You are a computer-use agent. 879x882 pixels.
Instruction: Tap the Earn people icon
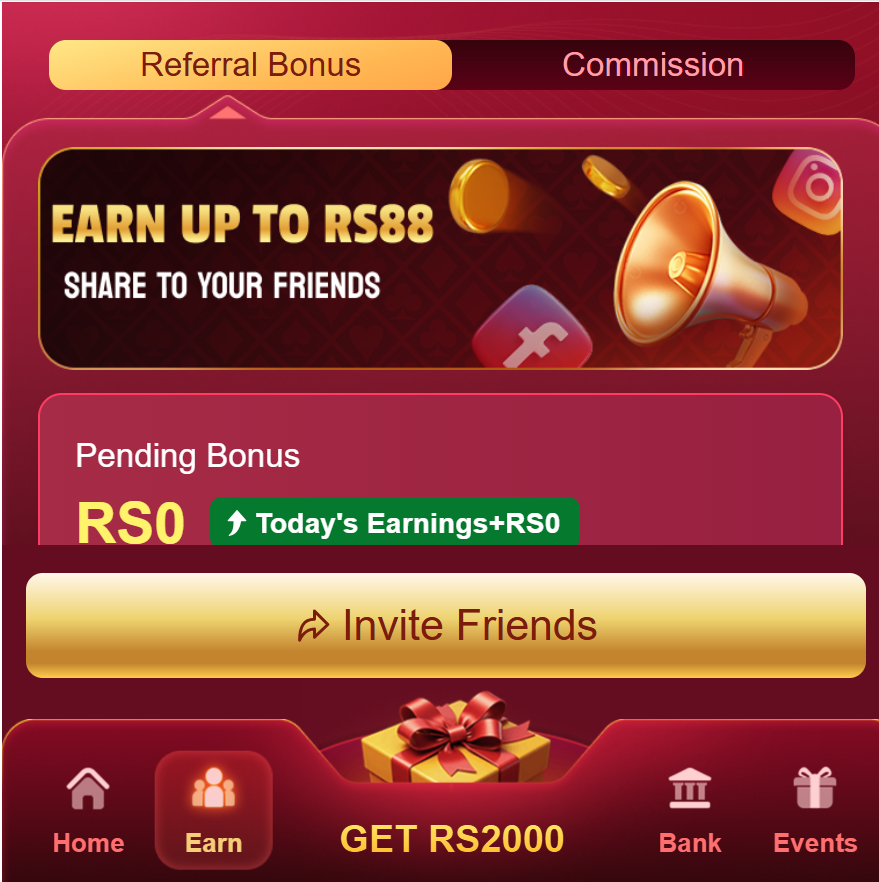213,788
